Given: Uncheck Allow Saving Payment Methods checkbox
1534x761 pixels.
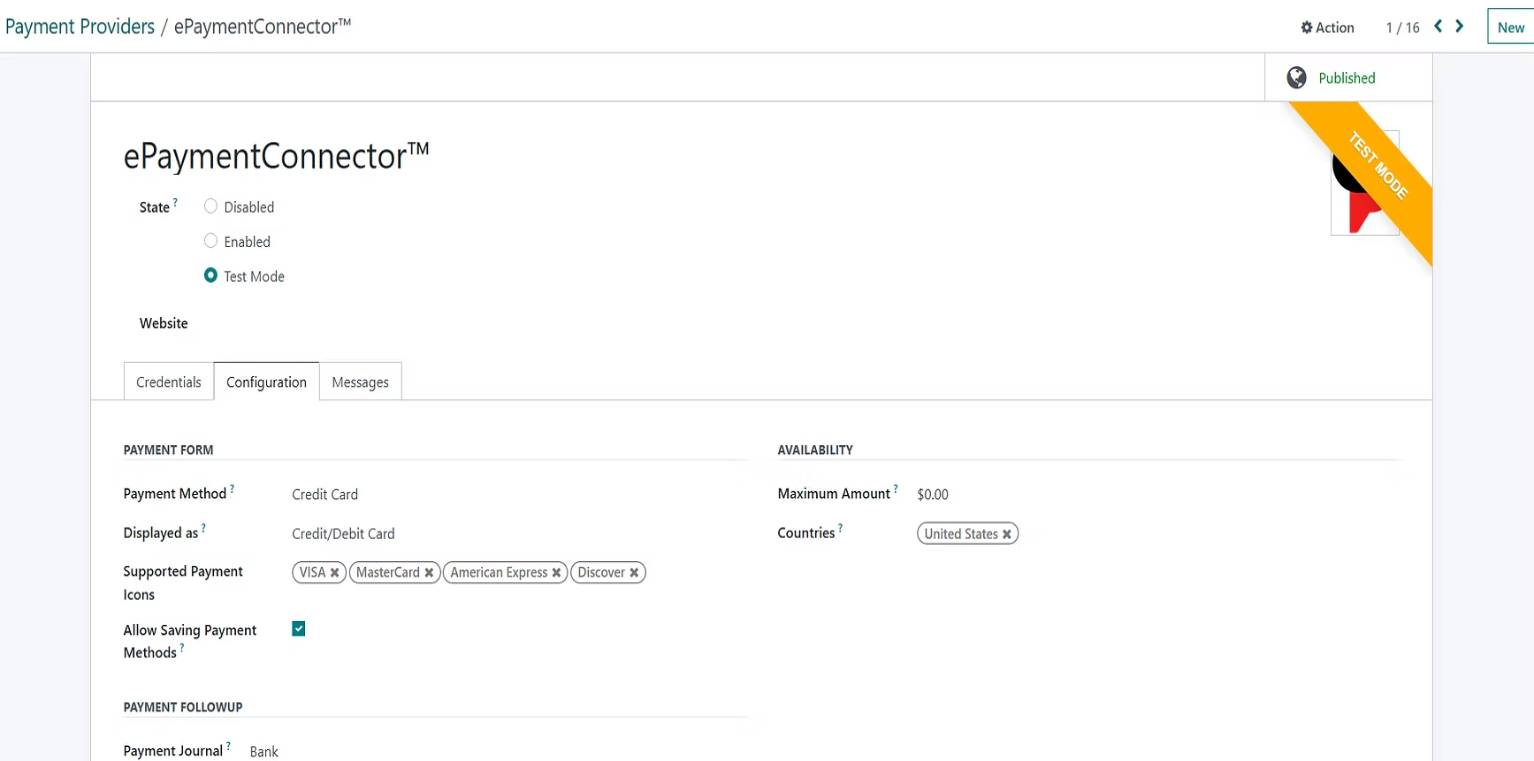Looking at the screenshot, I should point(298,629).
